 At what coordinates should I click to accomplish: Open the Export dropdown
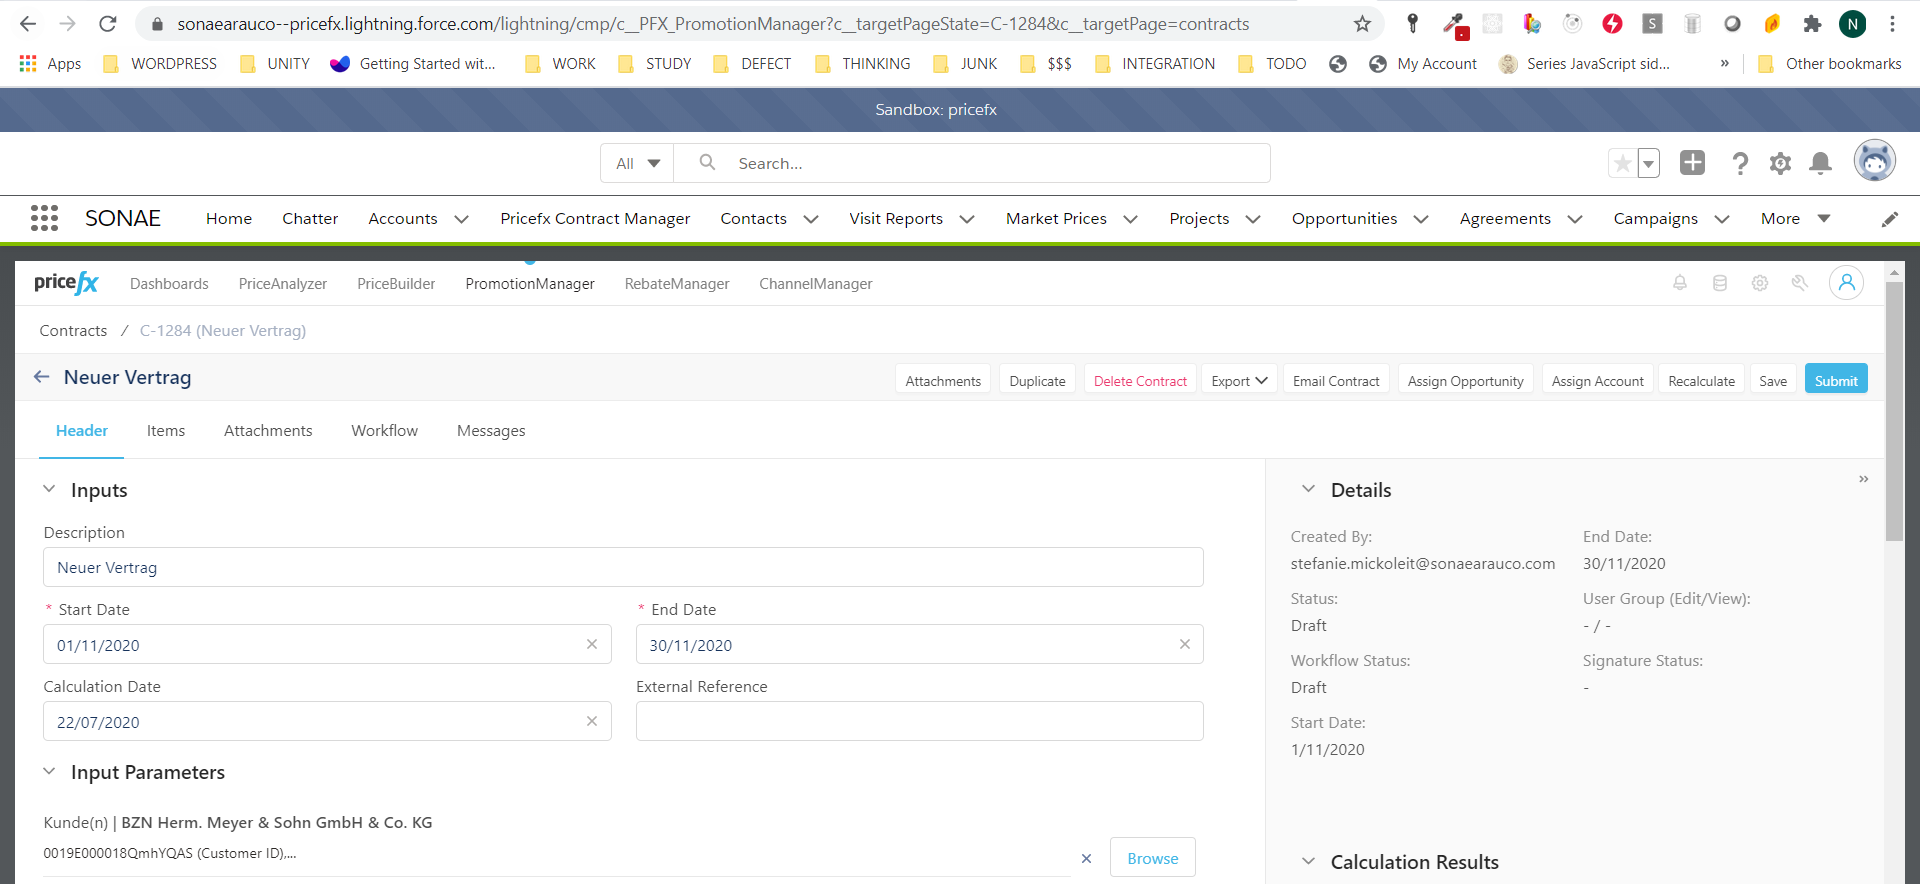[1239, 381]
